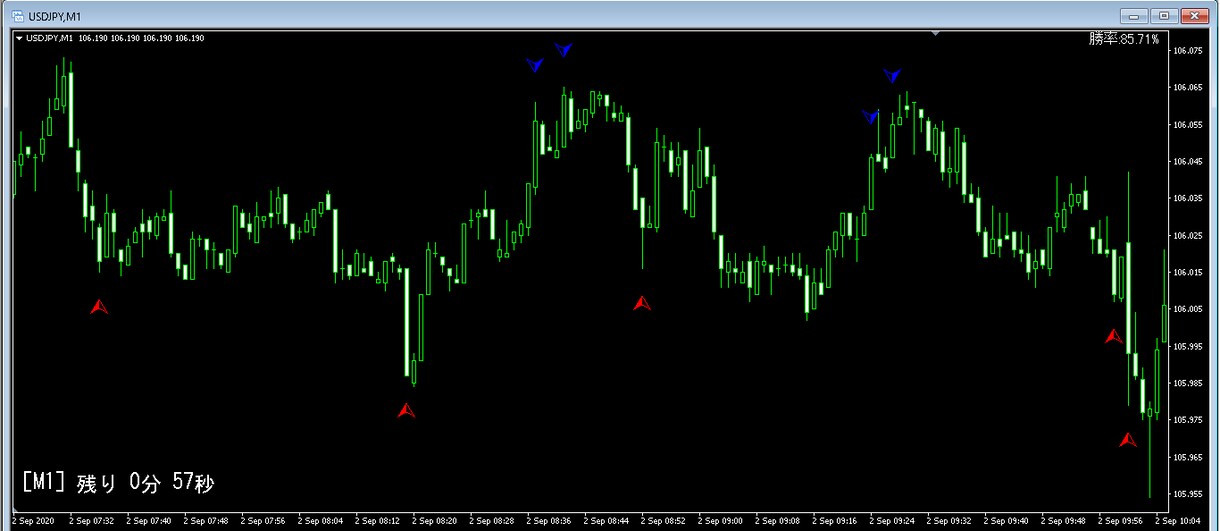This screenshot has height=531, width=1220.
Task: Click the 2 Sep 07:32 time axis label
Action: pyautogui.click(x=91, y=521)
